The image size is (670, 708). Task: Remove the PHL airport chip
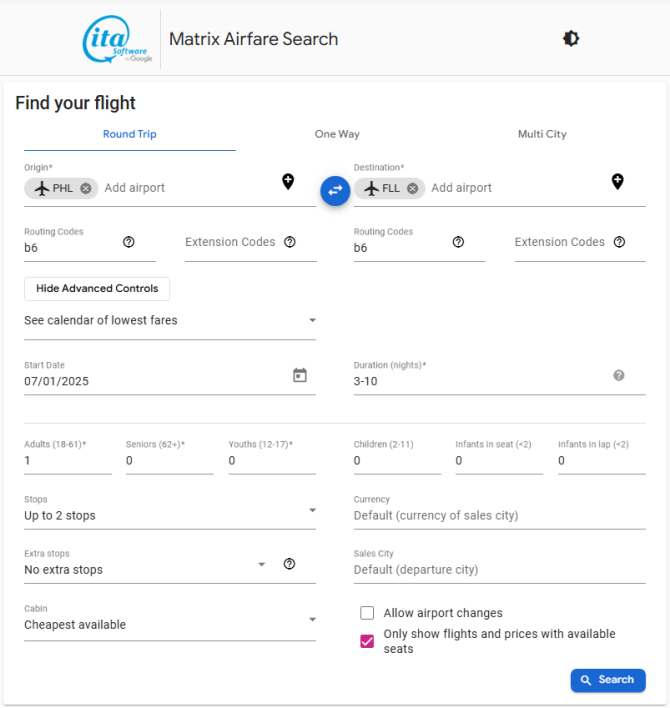pyautogui.click(x=86, y=188)
